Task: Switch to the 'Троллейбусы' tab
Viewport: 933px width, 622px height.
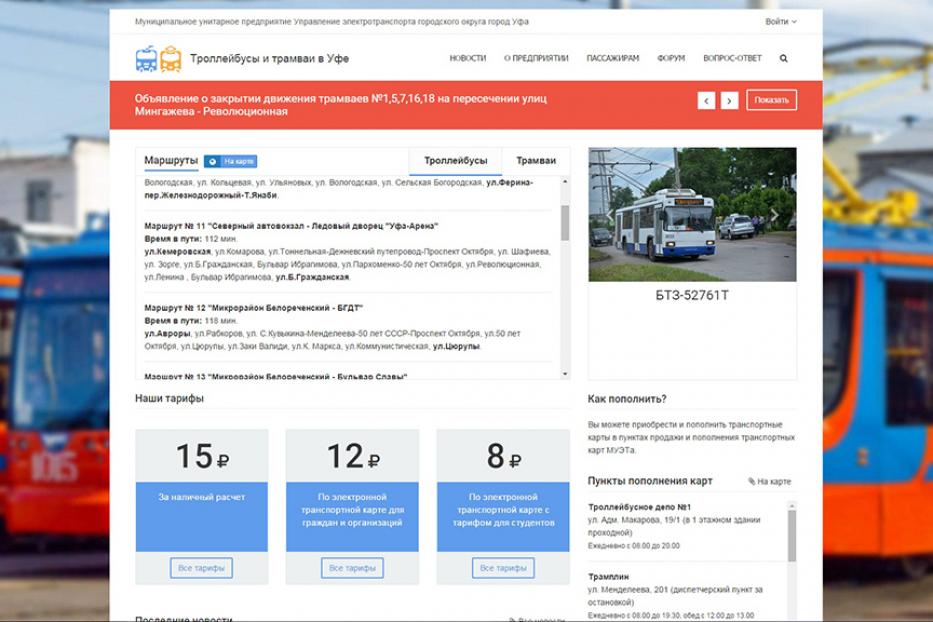Action: point(455,161)
